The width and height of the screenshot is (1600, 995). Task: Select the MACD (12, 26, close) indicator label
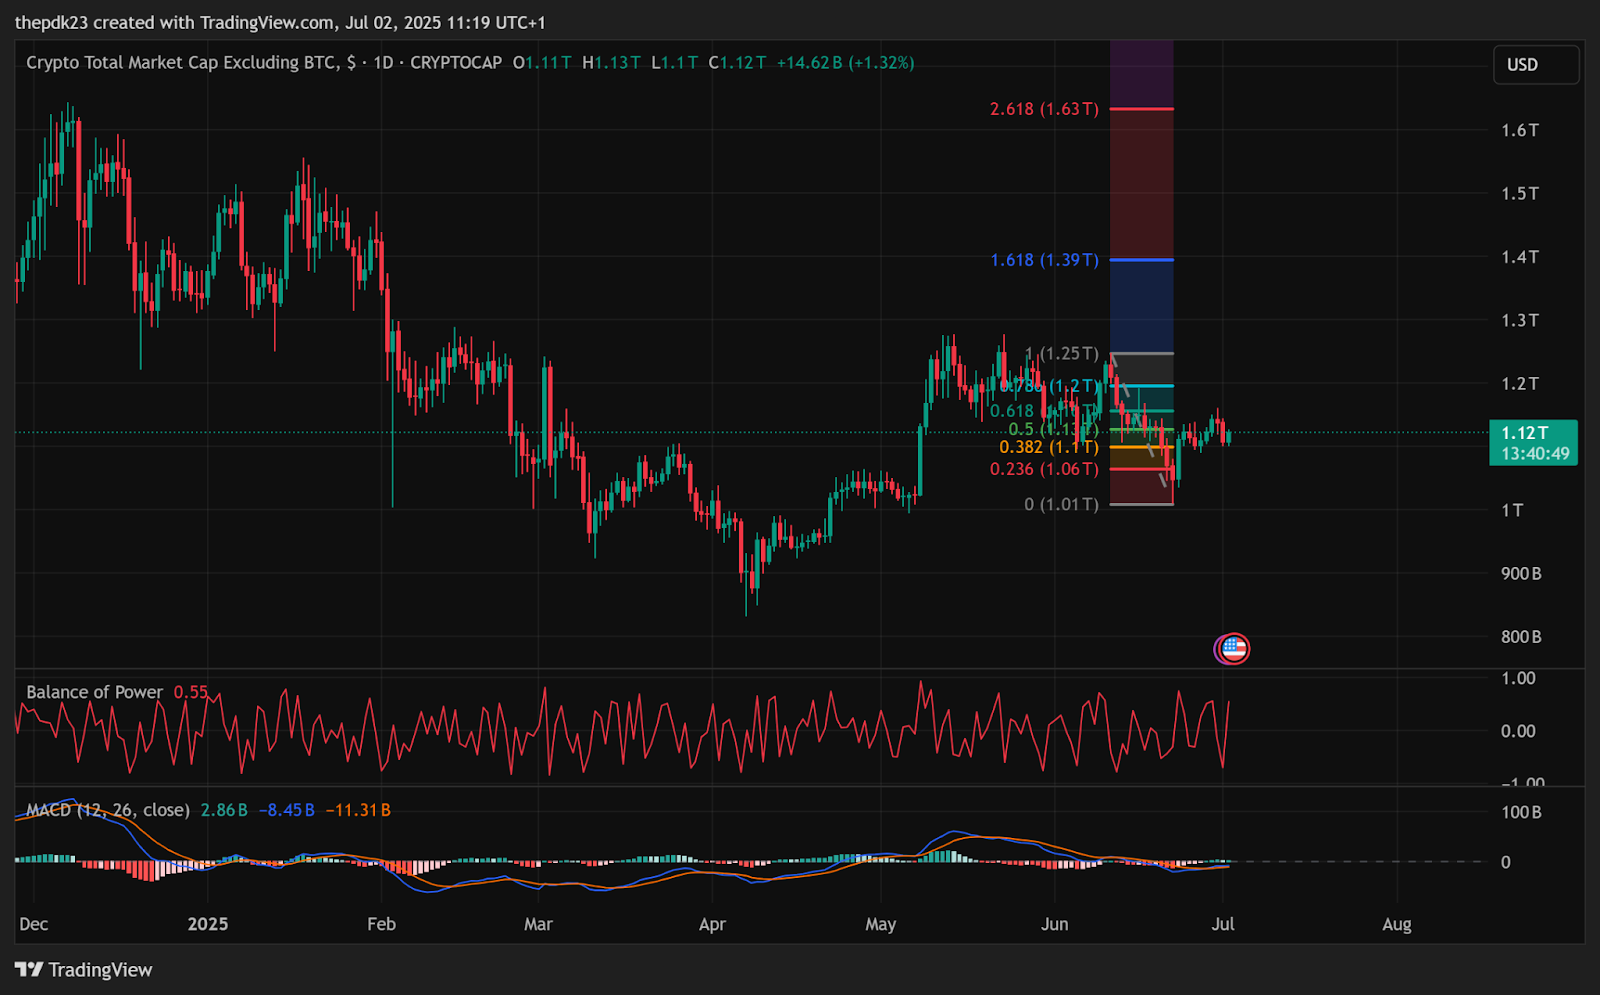[108, 810]
